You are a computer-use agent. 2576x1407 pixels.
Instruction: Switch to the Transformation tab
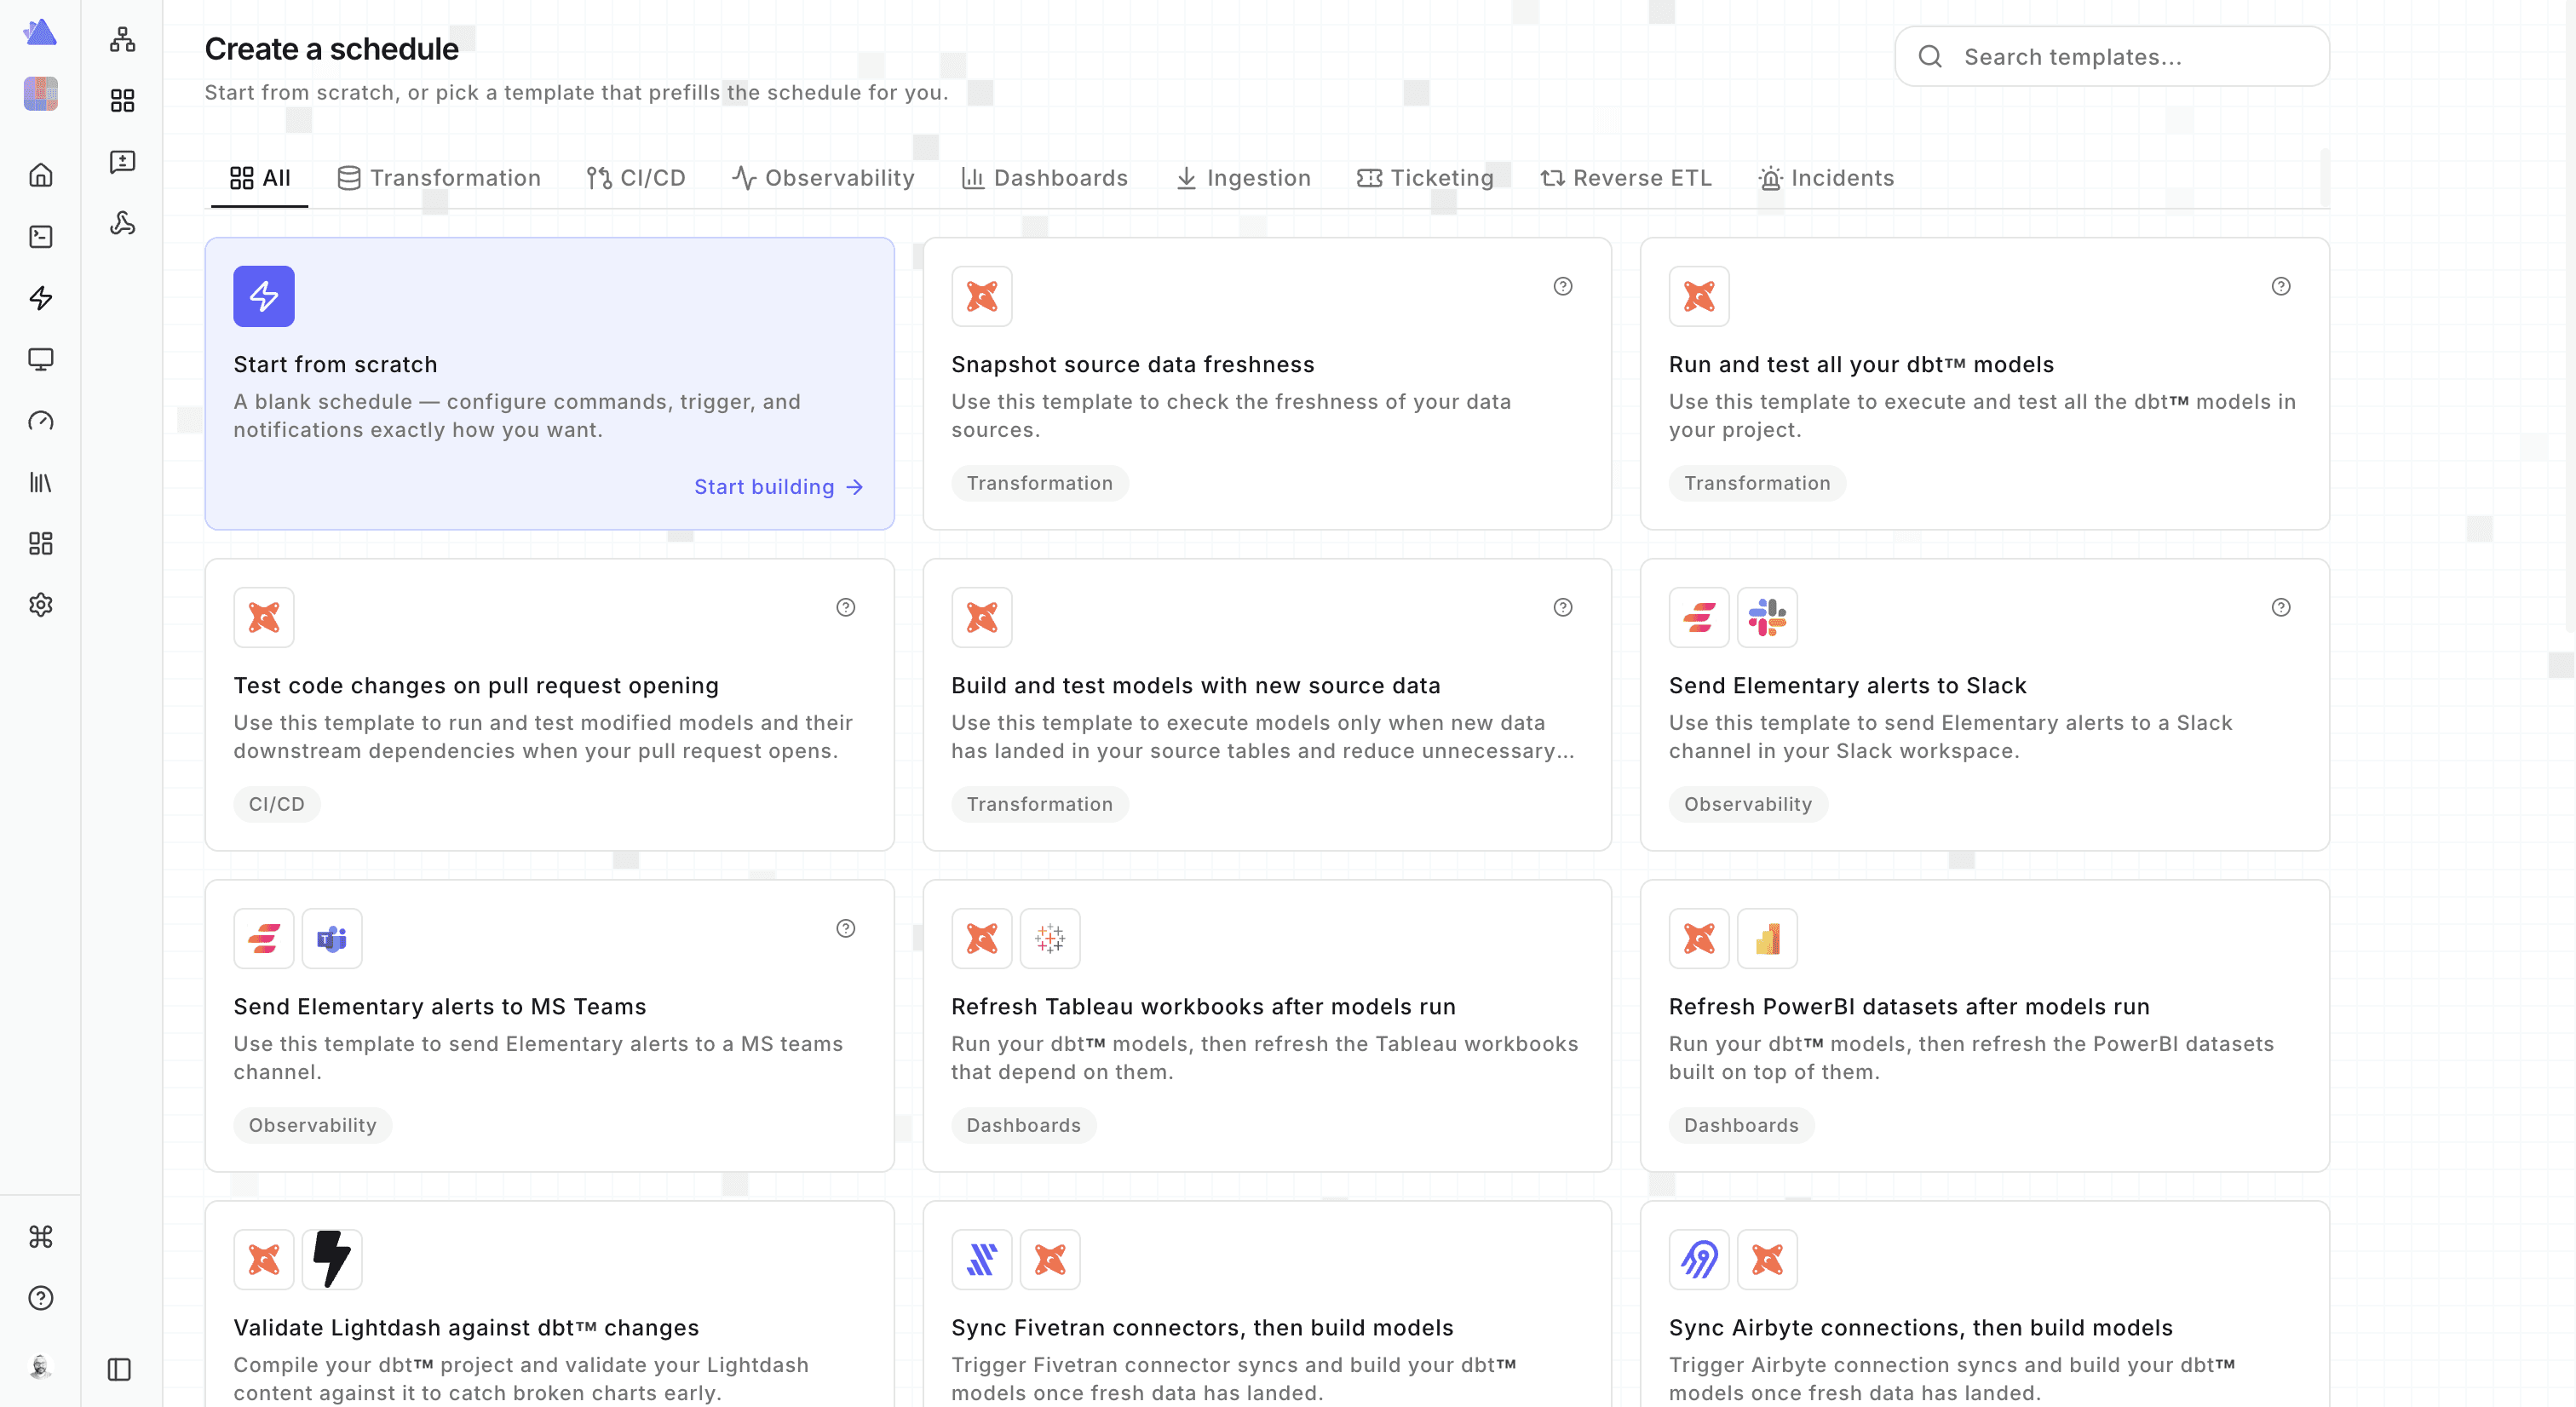pyautogui.click(x=439, y=178)
